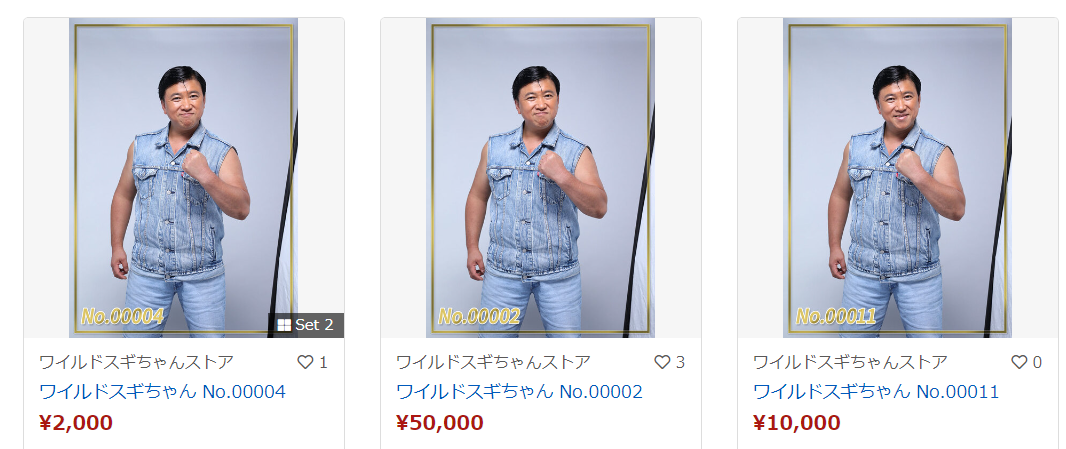Open the store name on the ¥50,000 card
This screenshot has height=449, width=1066.
(x=494, y=363)
